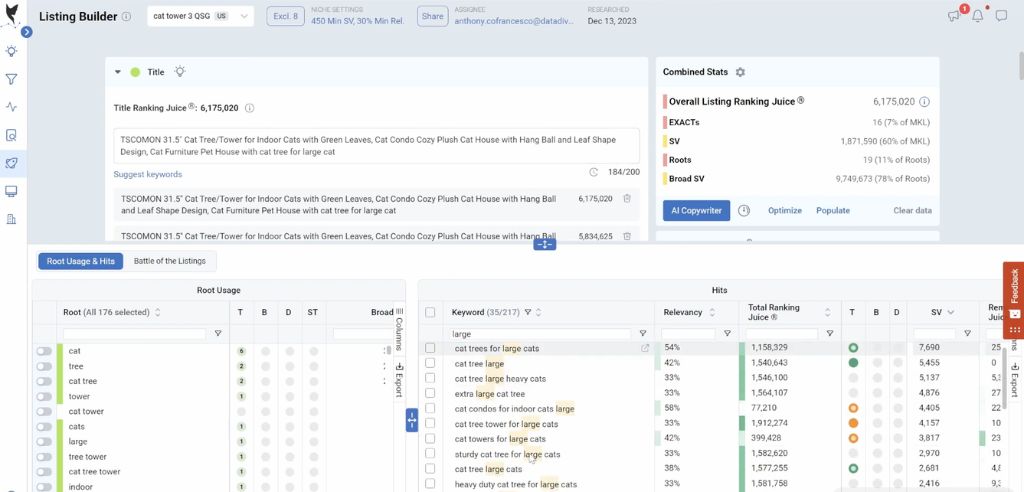Open Keyword header filter funnel
This screenshot has height=492, width=1024.
(528, 312)
